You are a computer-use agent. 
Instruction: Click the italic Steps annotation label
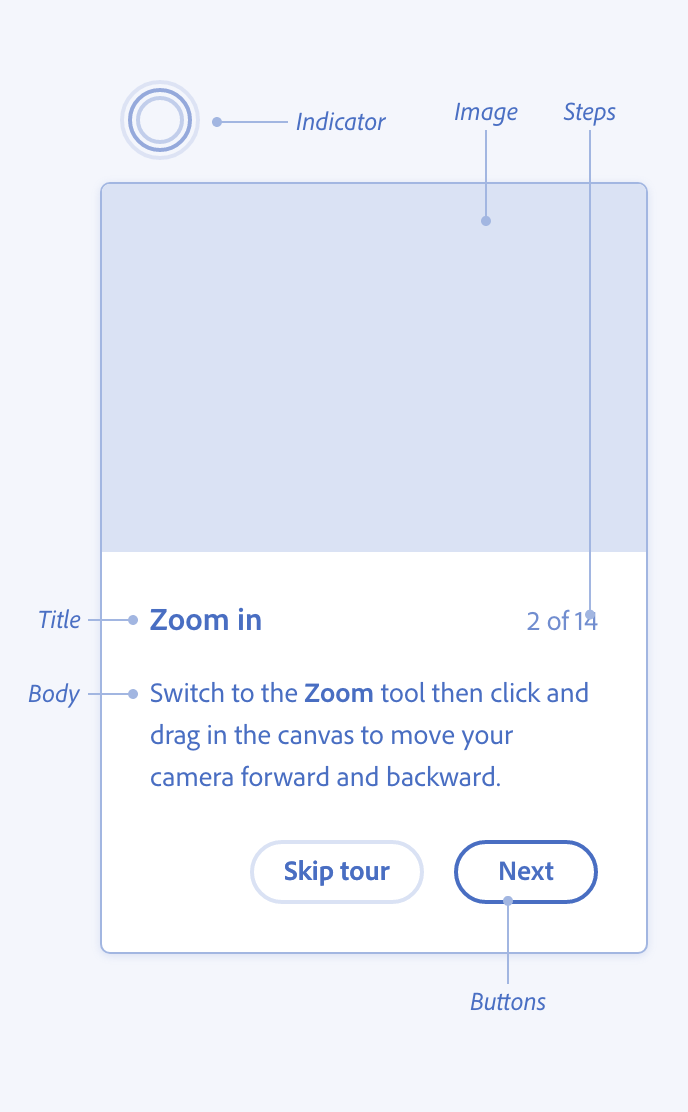point(589,112)
